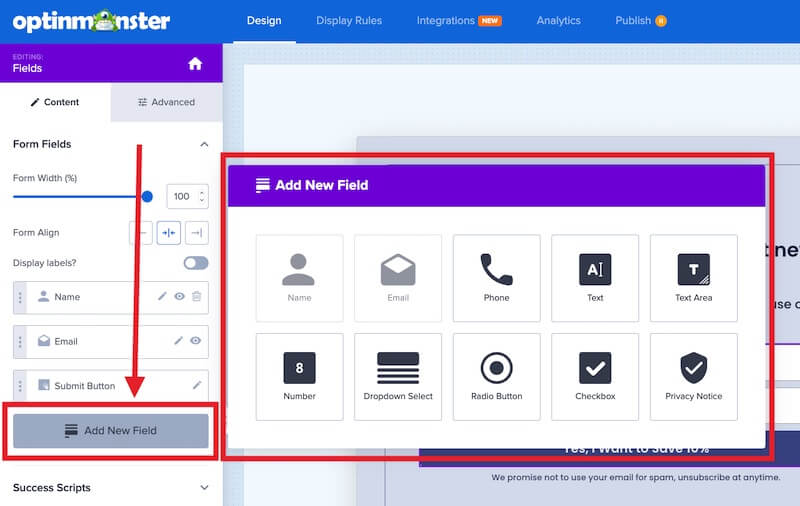
Task: Add a Radio Button field
Action: 496,377
